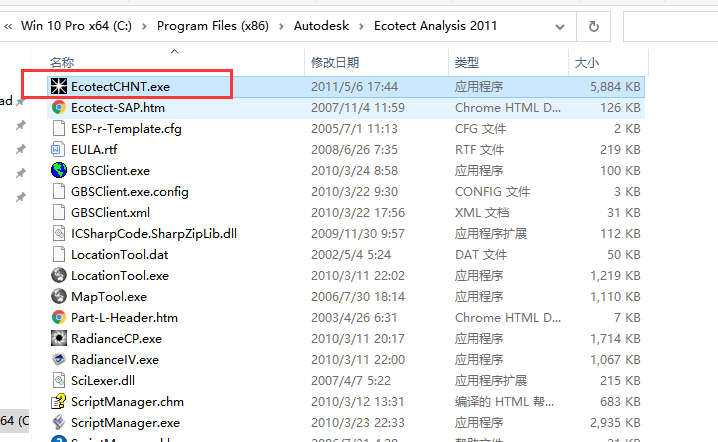The height and width of the screenshot is (442, 718).
Task: Select the EcotectCHNT.exe file name
Action: click(x=120, y=87)
